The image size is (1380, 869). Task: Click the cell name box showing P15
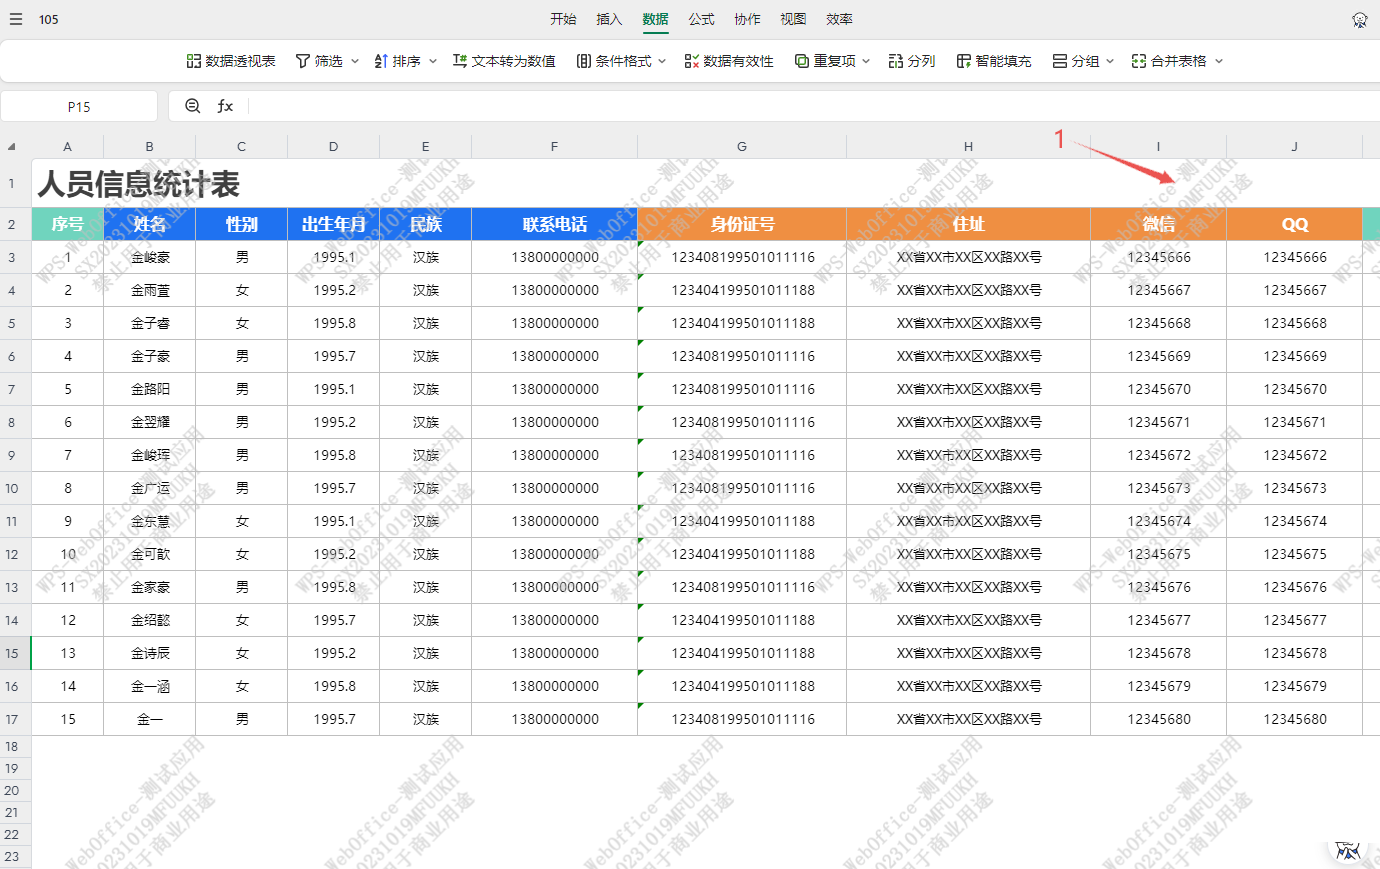pyautogui.click(x=79, y=106)
